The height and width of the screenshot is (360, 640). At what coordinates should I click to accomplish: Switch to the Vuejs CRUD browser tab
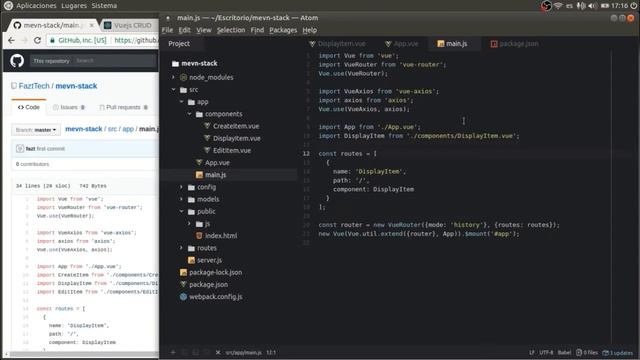coord(128,25)
